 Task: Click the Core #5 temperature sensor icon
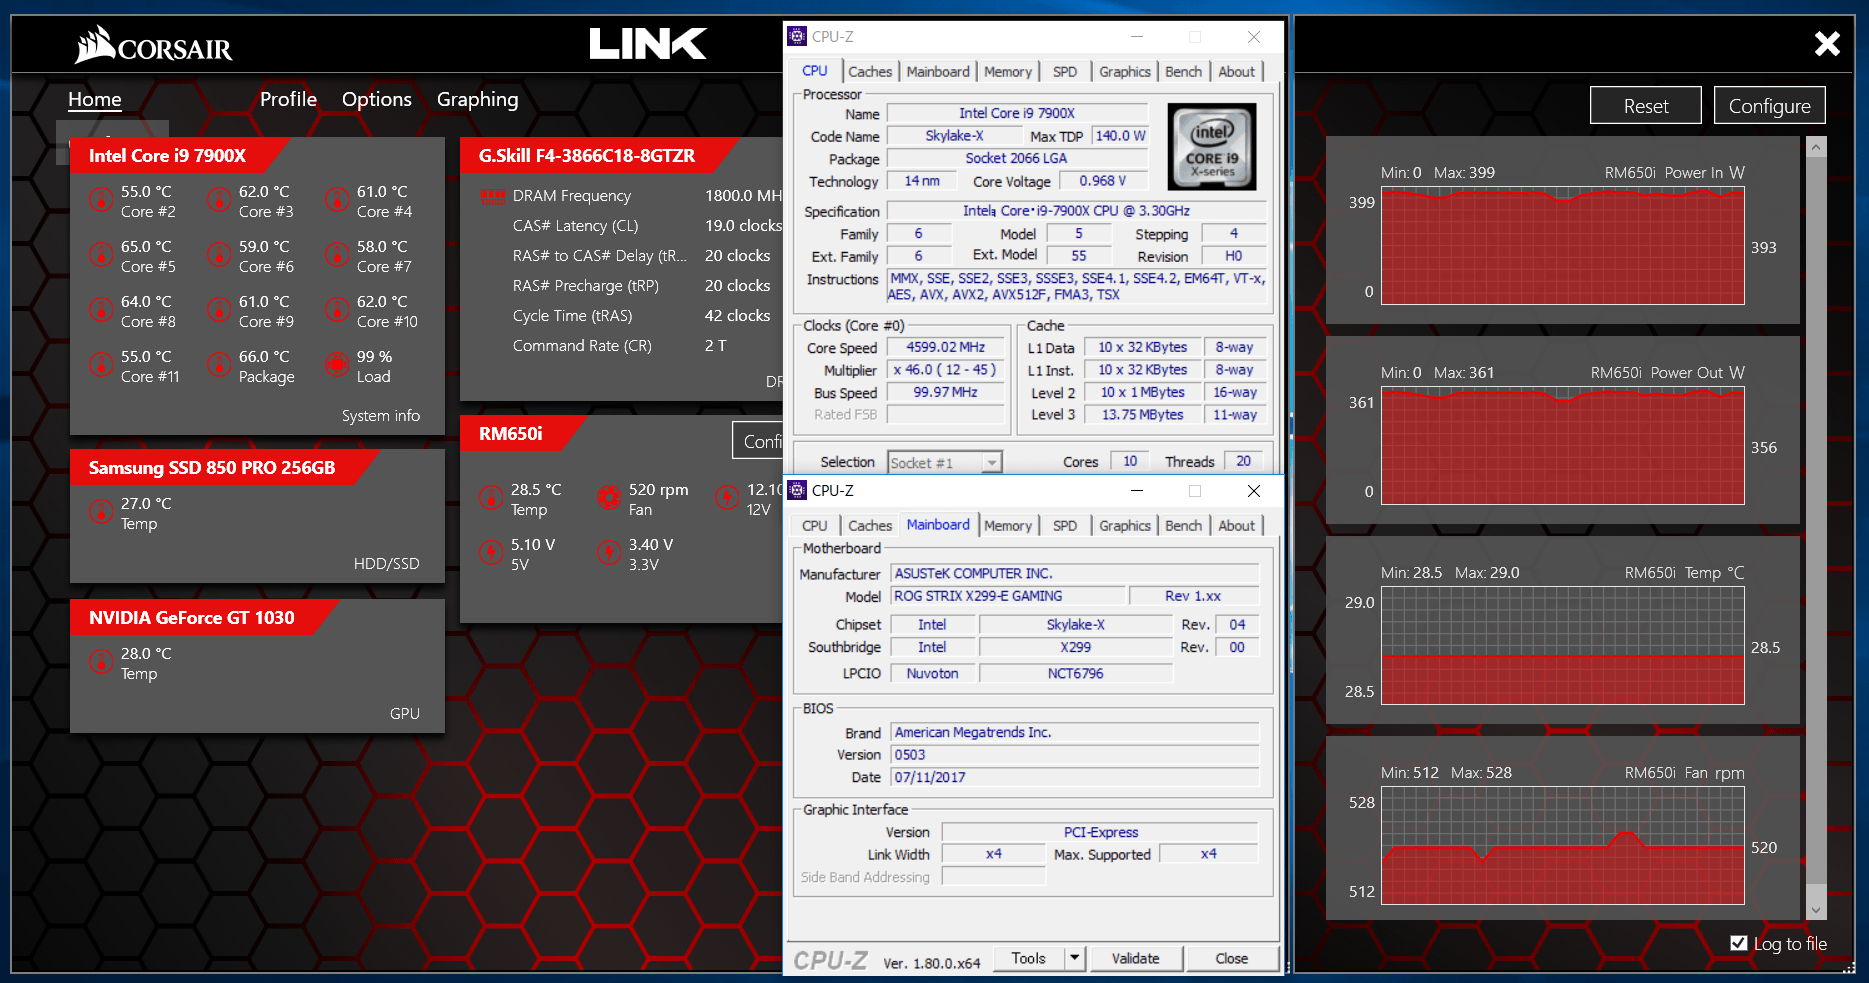[101, 255]
